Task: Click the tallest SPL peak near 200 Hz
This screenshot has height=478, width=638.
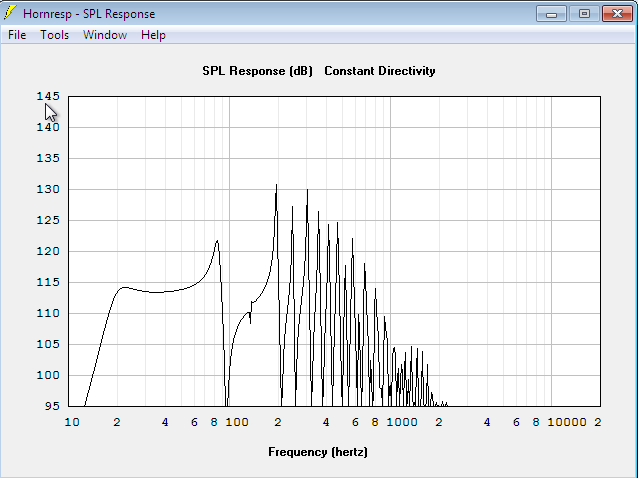Action: [x=277, y=186]
